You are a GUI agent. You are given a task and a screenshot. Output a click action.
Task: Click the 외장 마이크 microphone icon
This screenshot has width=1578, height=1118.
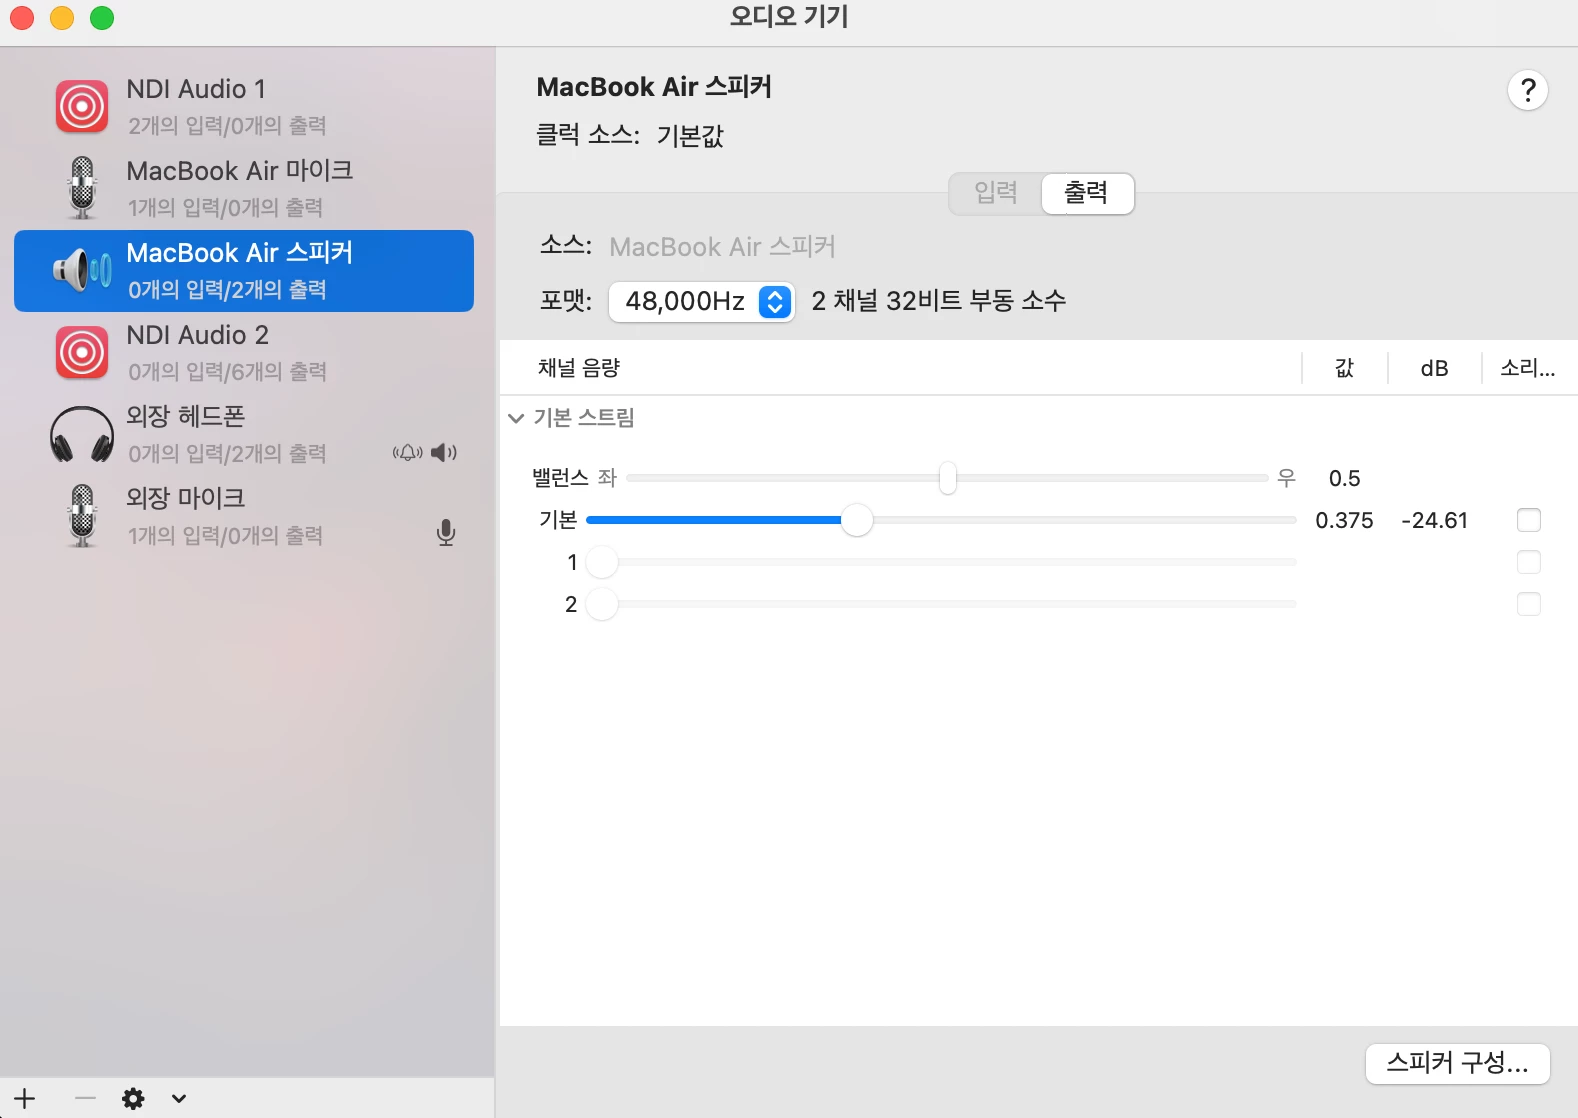point(82,516)
